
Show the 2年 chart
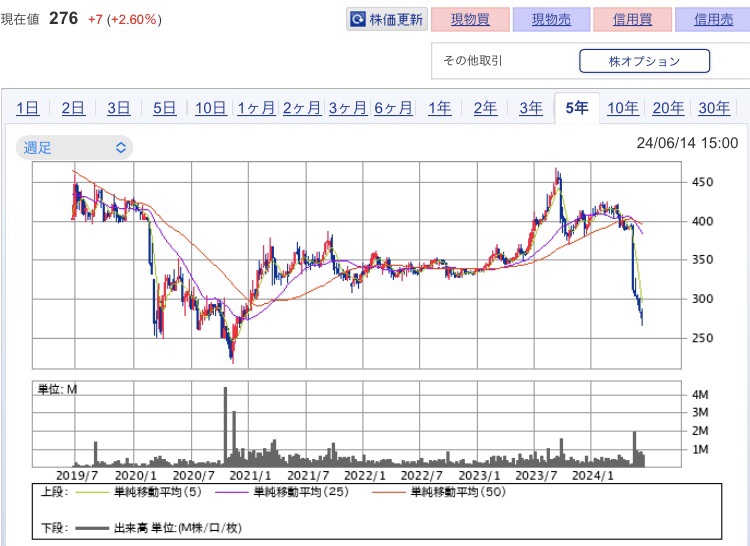(485, 108)
